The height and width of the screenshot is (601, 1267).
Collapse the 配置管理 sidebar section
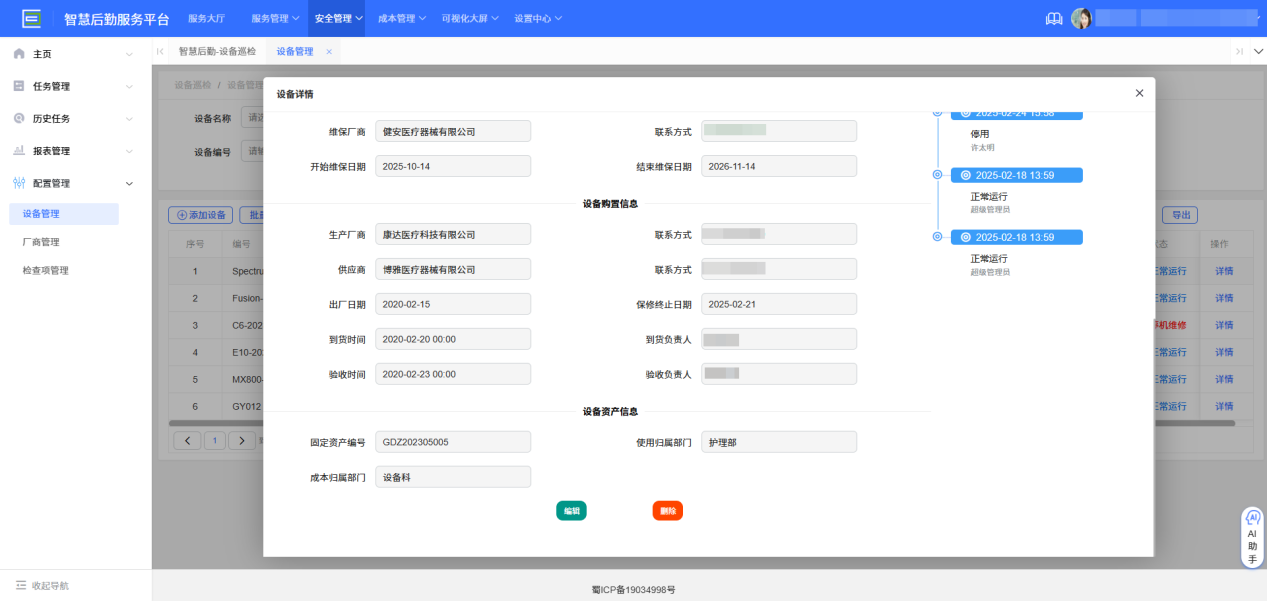click(127, 182)
